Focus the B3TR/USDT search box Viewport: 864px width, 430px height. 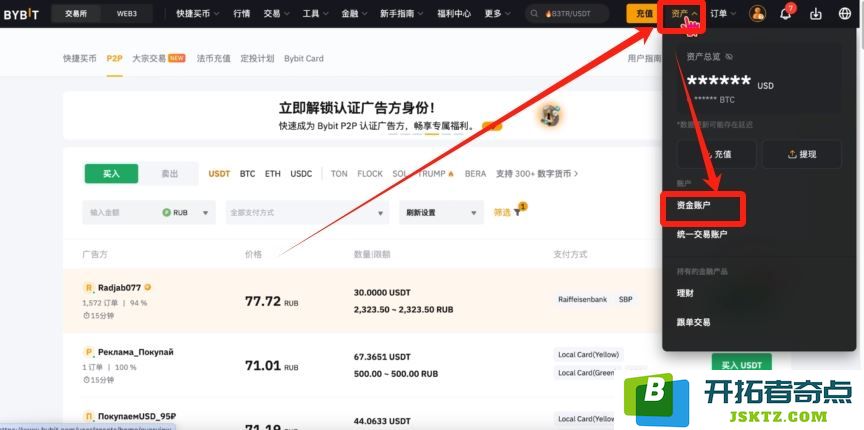(568, 14)
